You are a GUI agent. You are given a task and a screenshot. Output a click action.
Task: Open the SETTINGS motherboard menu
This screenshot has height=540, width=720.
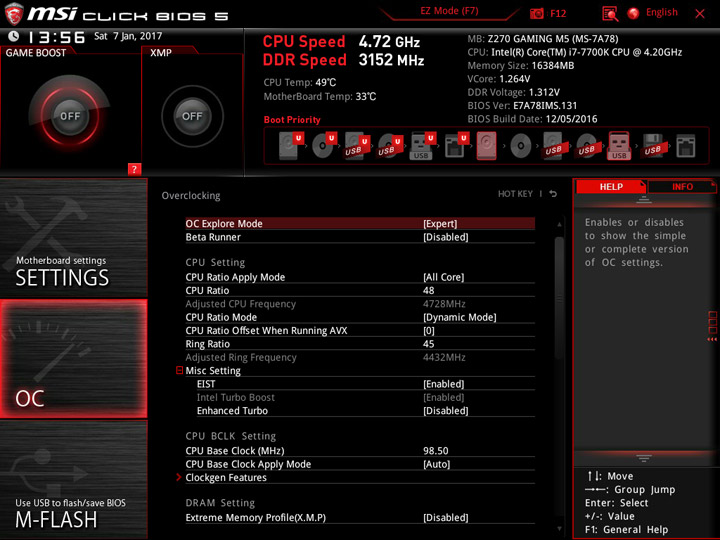tap(74, 238)
